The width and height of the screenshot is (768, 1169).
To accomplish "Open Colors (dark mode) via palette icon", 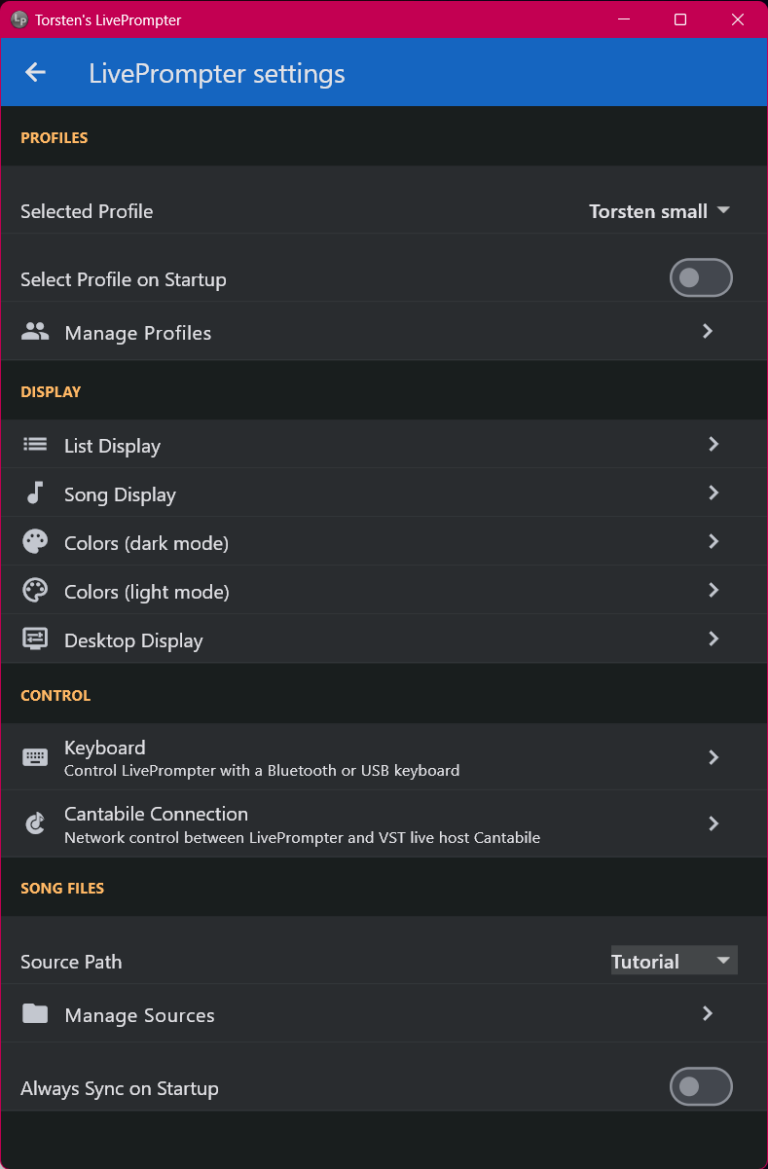I will pyautogui.click(x=35, y=541).
